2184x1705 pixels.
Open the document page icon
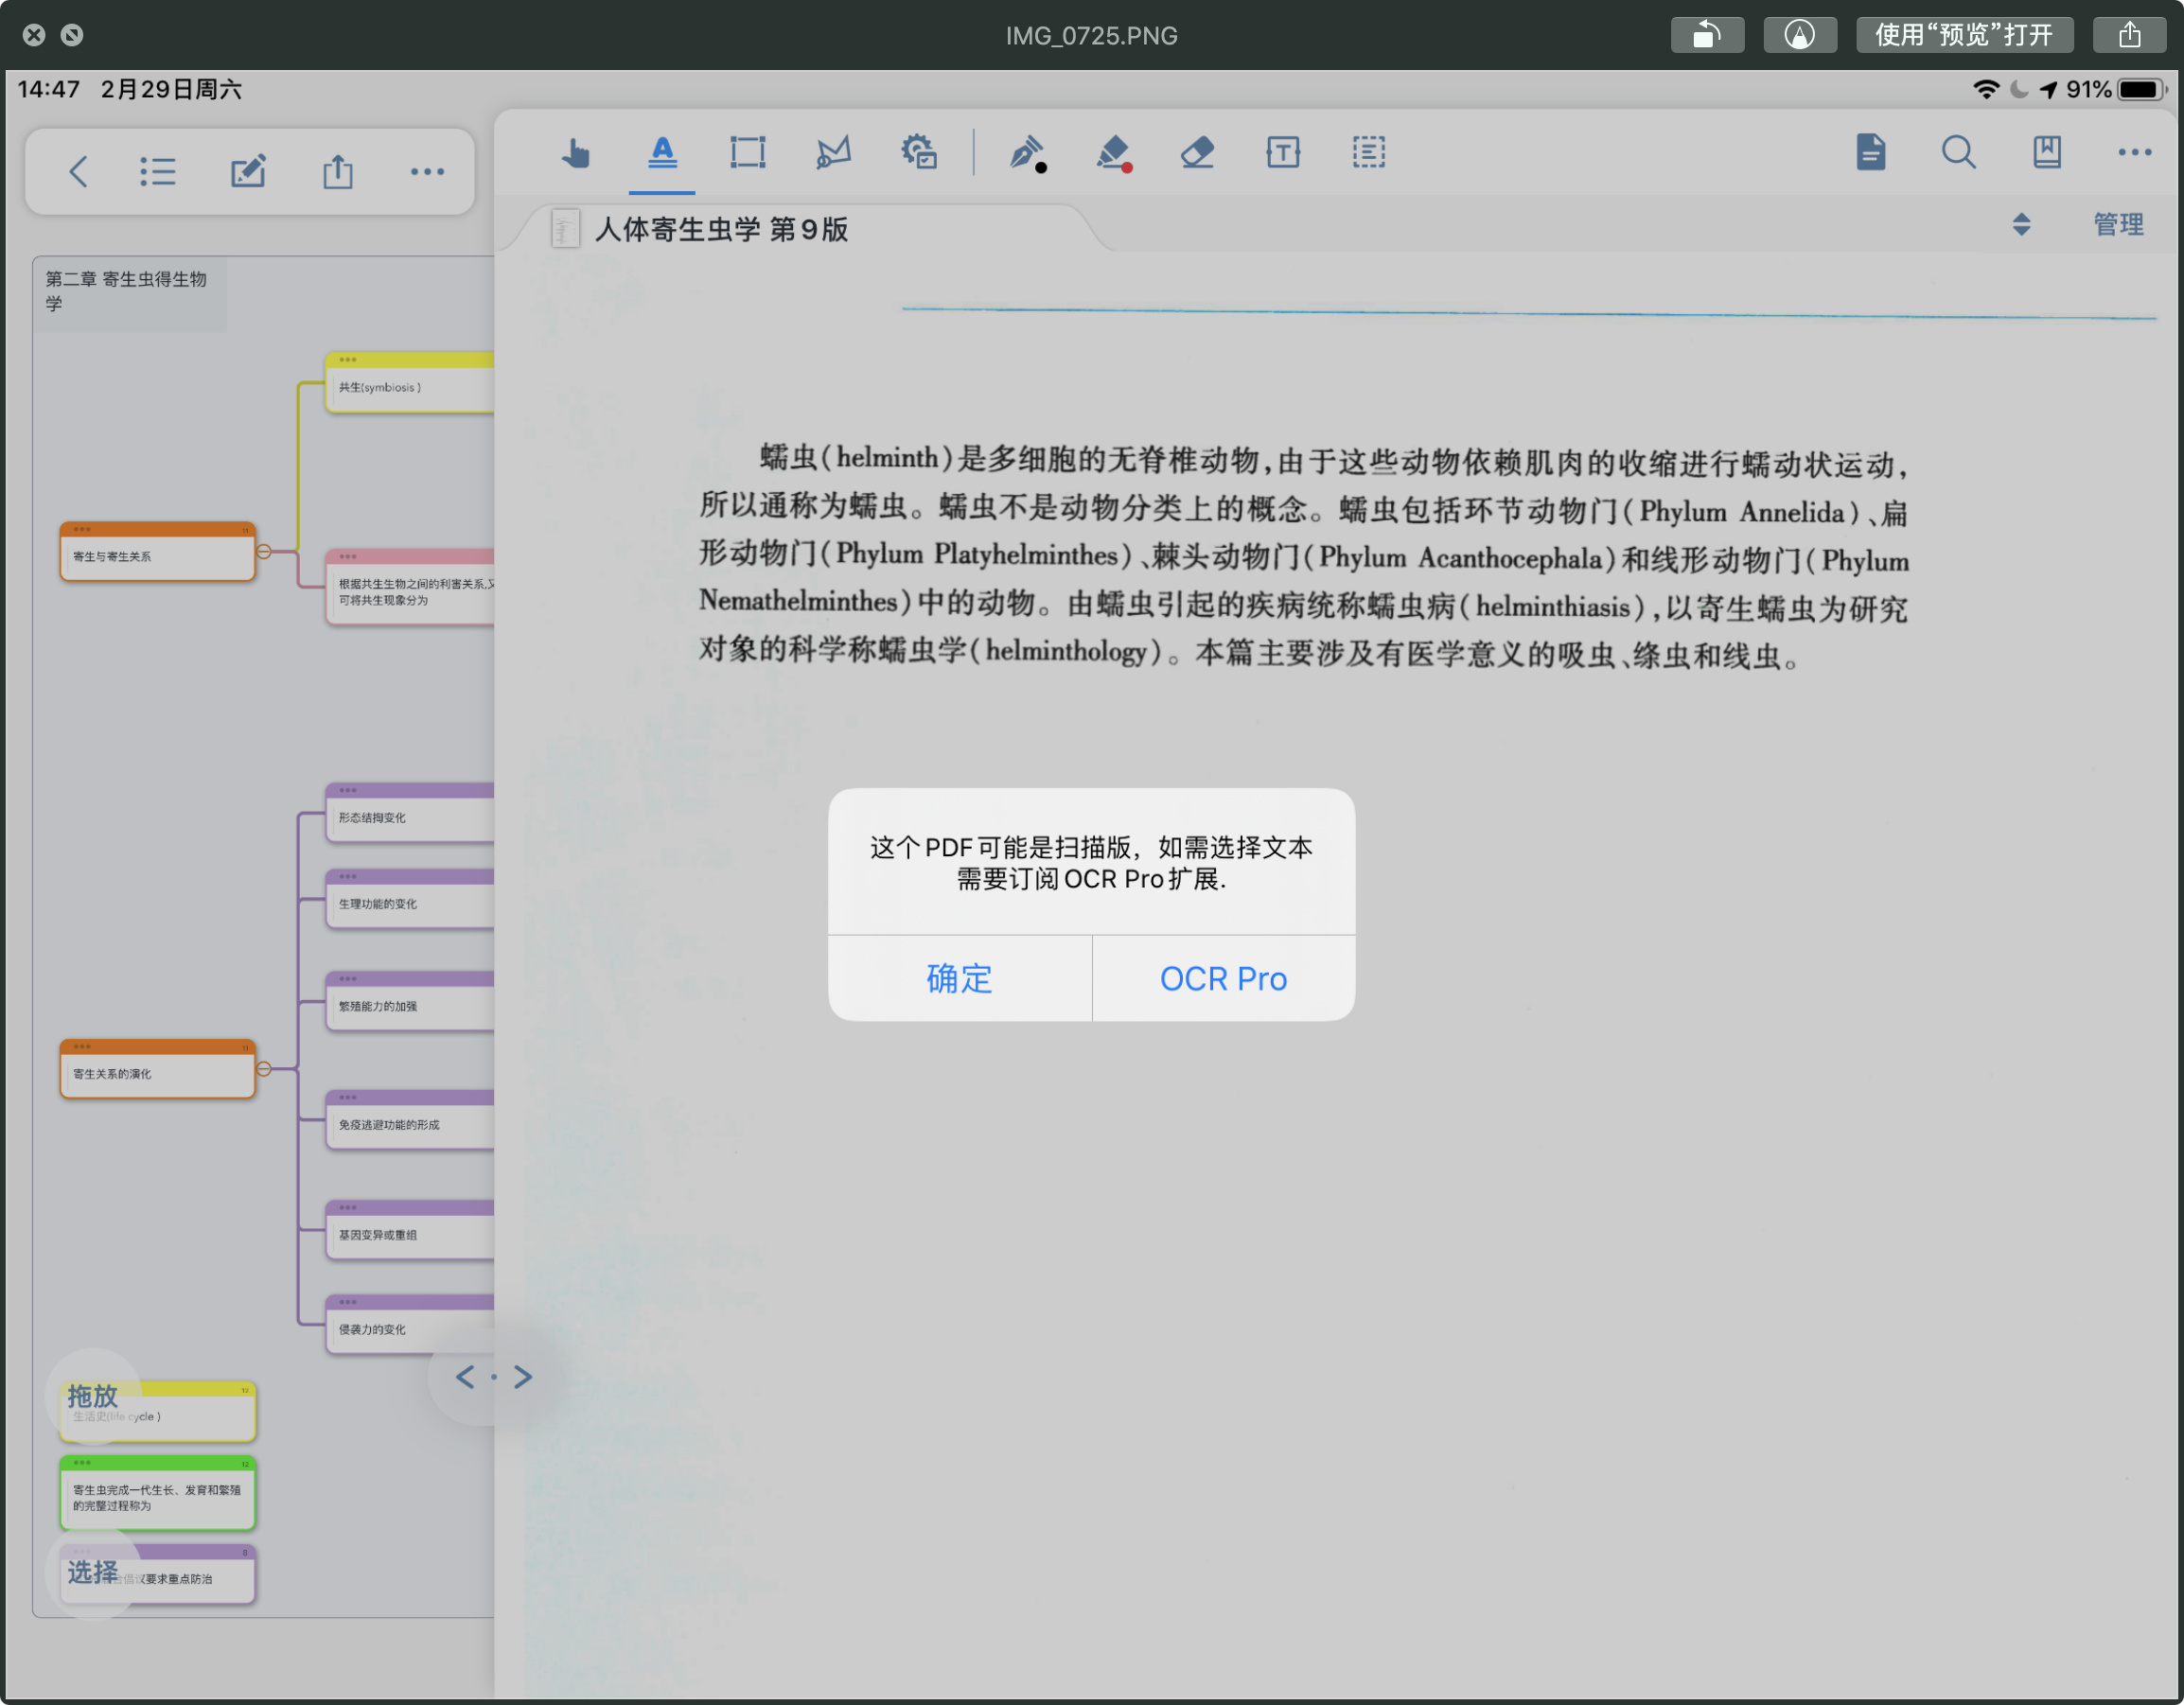pos(1871,153)
